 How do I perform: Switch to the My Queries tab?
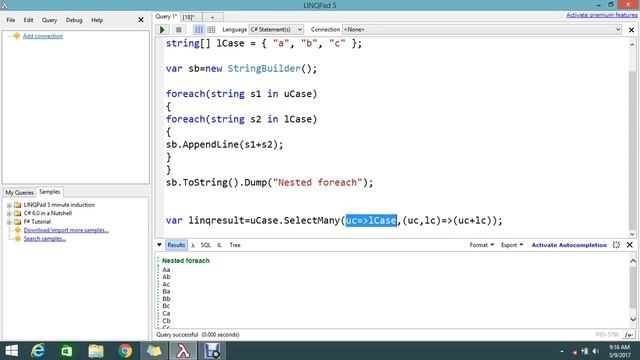coord(19,192)
